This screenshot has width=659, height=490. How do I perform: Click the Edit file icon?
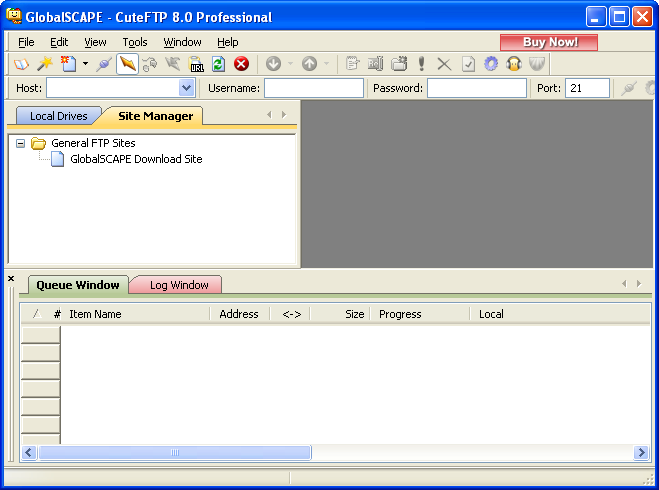pos(353,64)
